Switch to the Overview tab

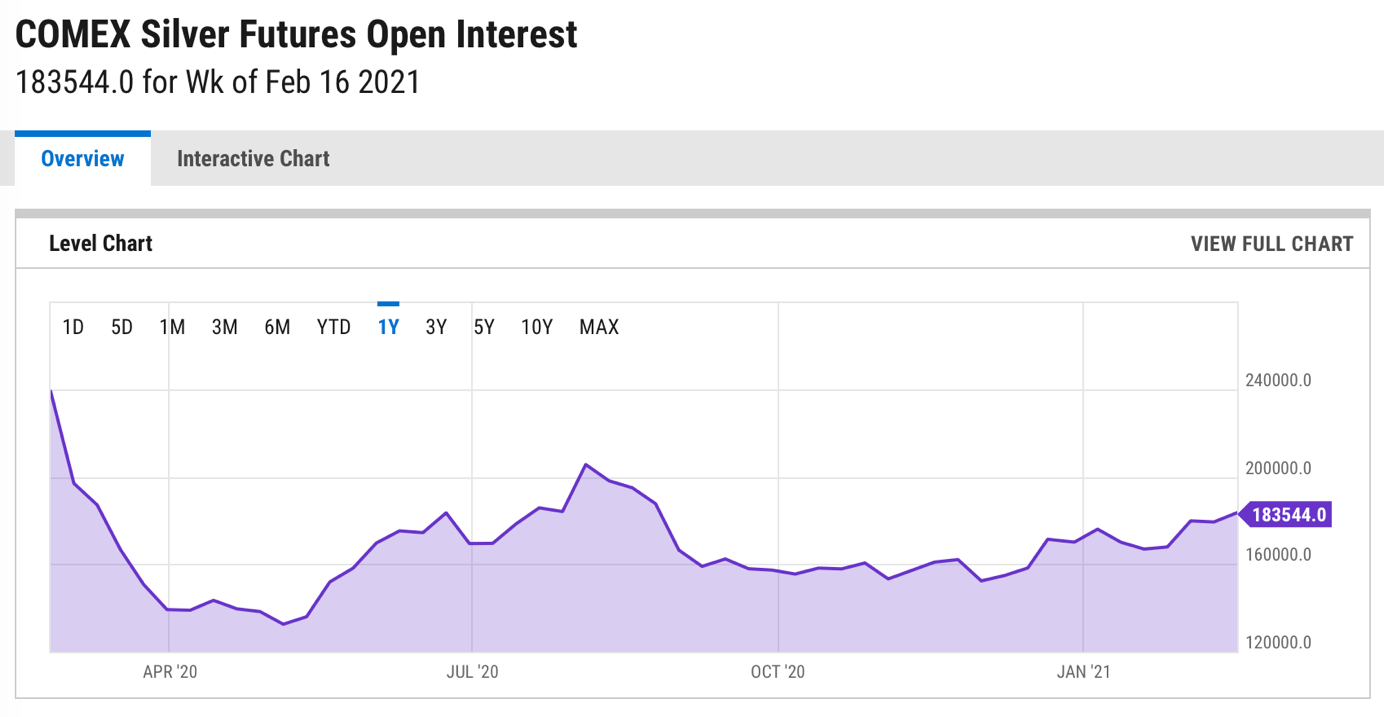[83, 158]
